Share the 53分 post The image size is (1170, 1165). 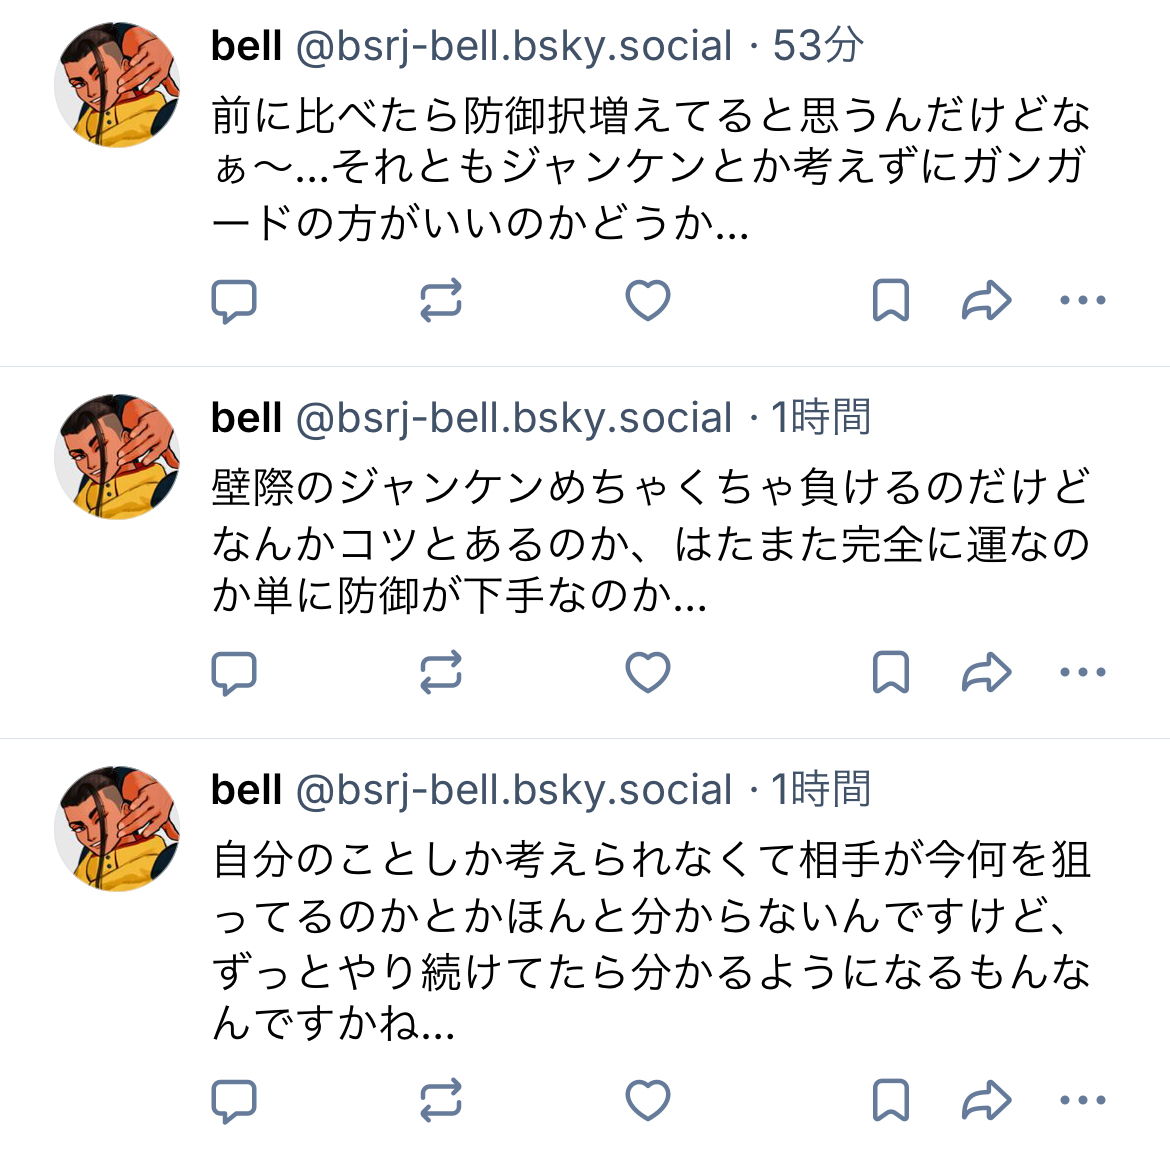986,301
